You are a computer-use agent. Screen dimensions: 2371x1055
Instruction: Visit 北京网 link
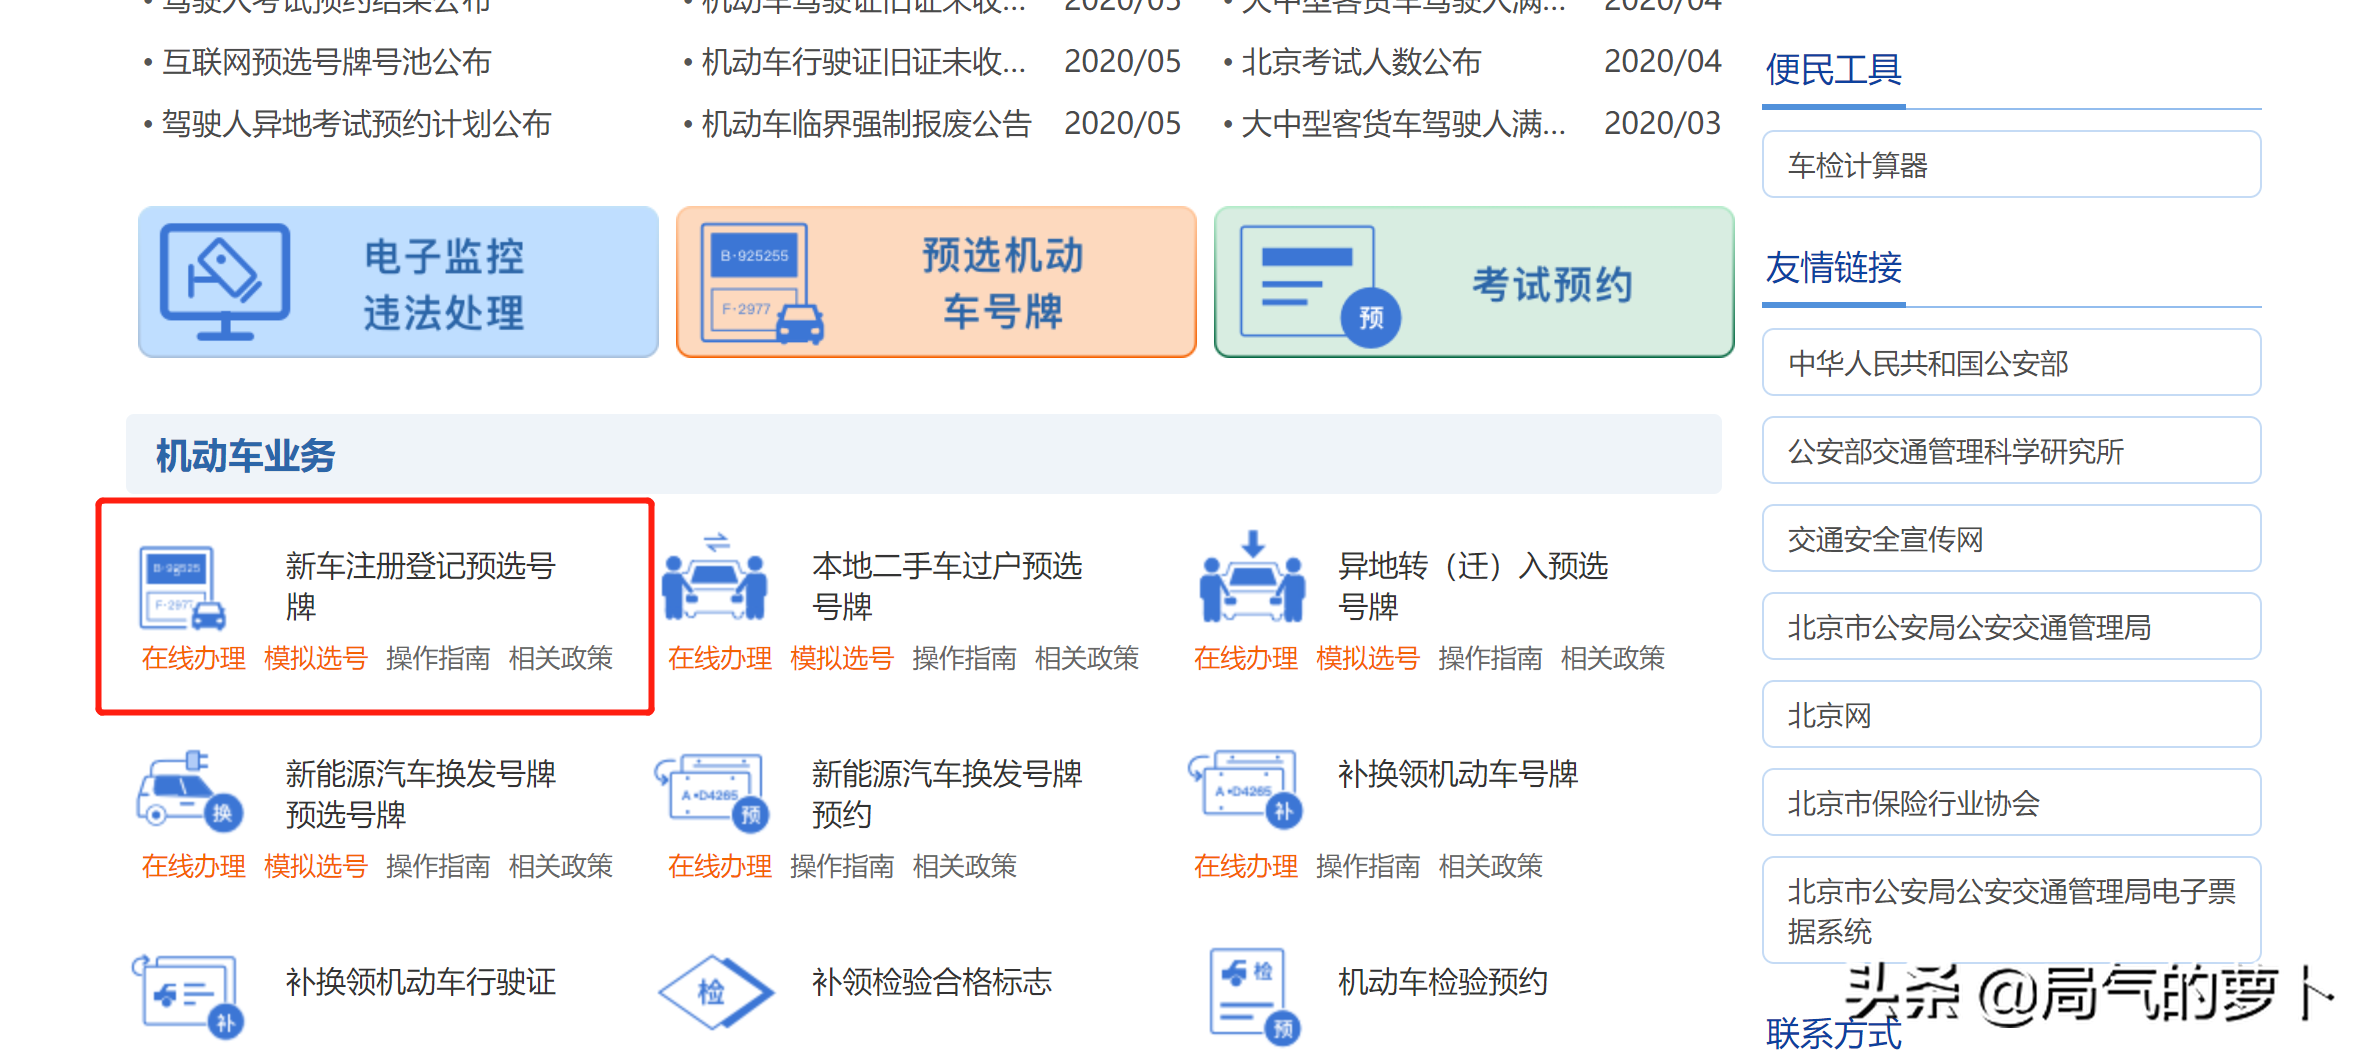(2011, 715)
